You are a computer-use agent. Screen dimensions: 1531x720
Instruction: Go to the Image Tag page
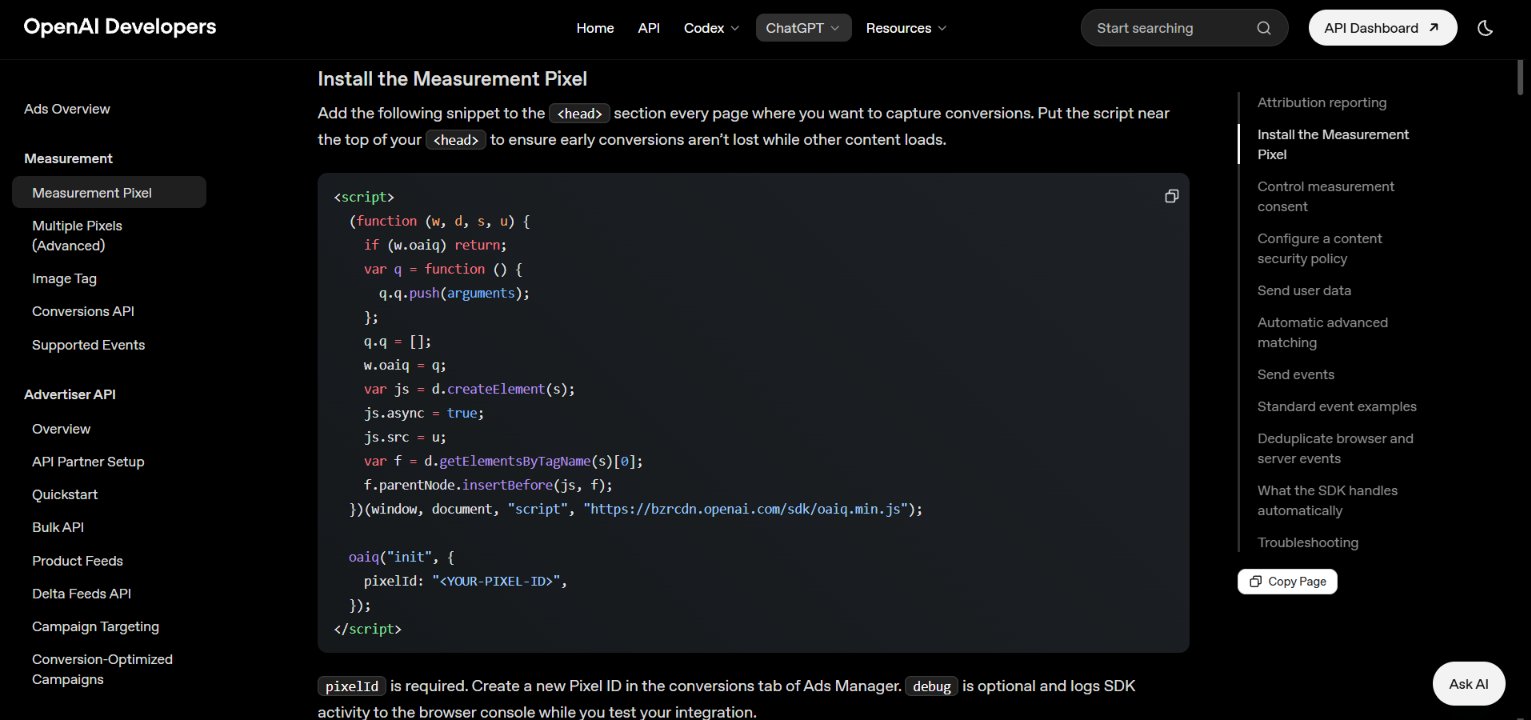pos(64,278)
